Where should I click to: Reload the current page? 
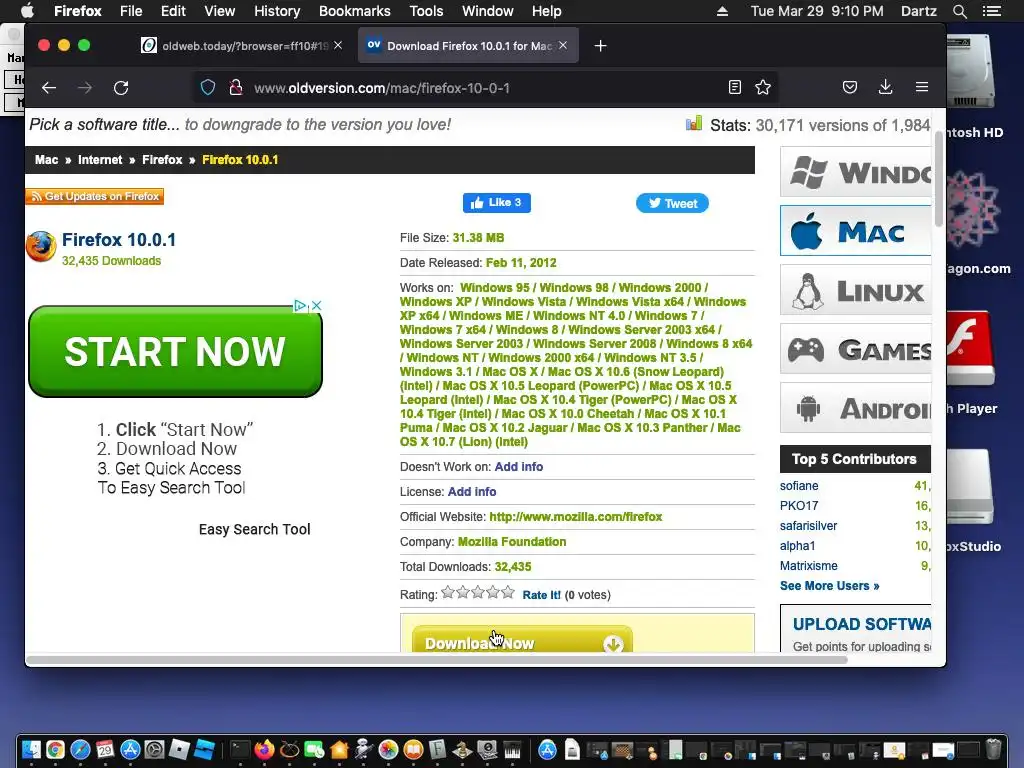pos(121,88)
